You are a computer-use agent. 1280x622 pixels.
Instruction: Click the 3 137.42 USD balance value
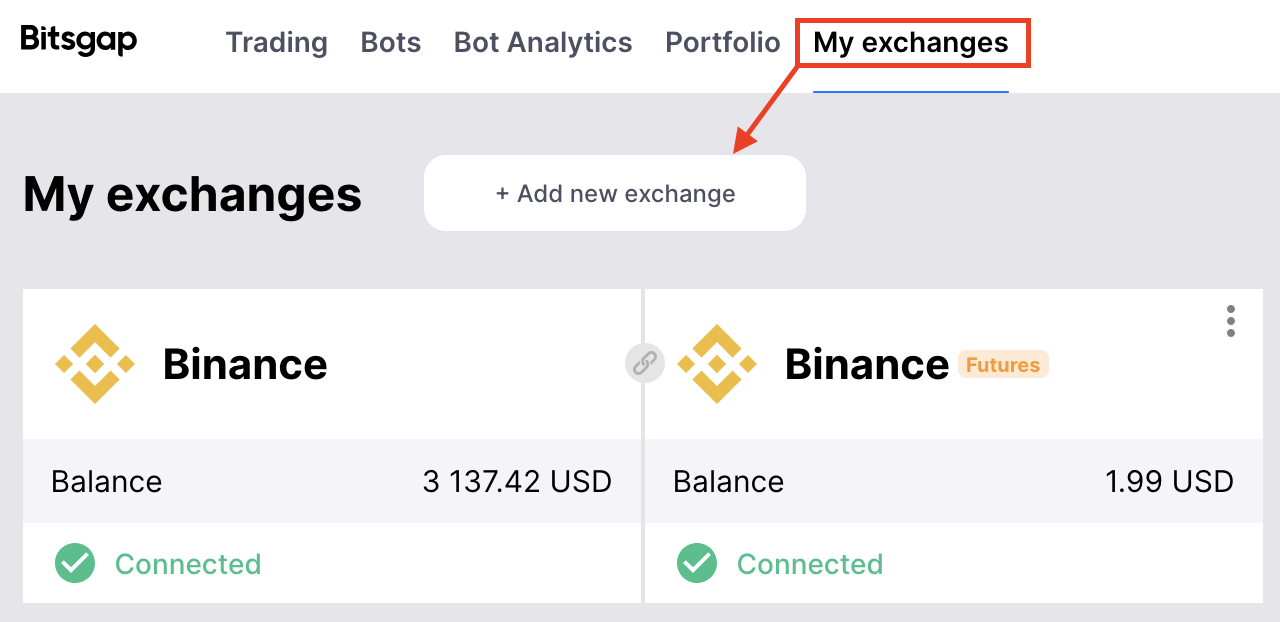517,482
